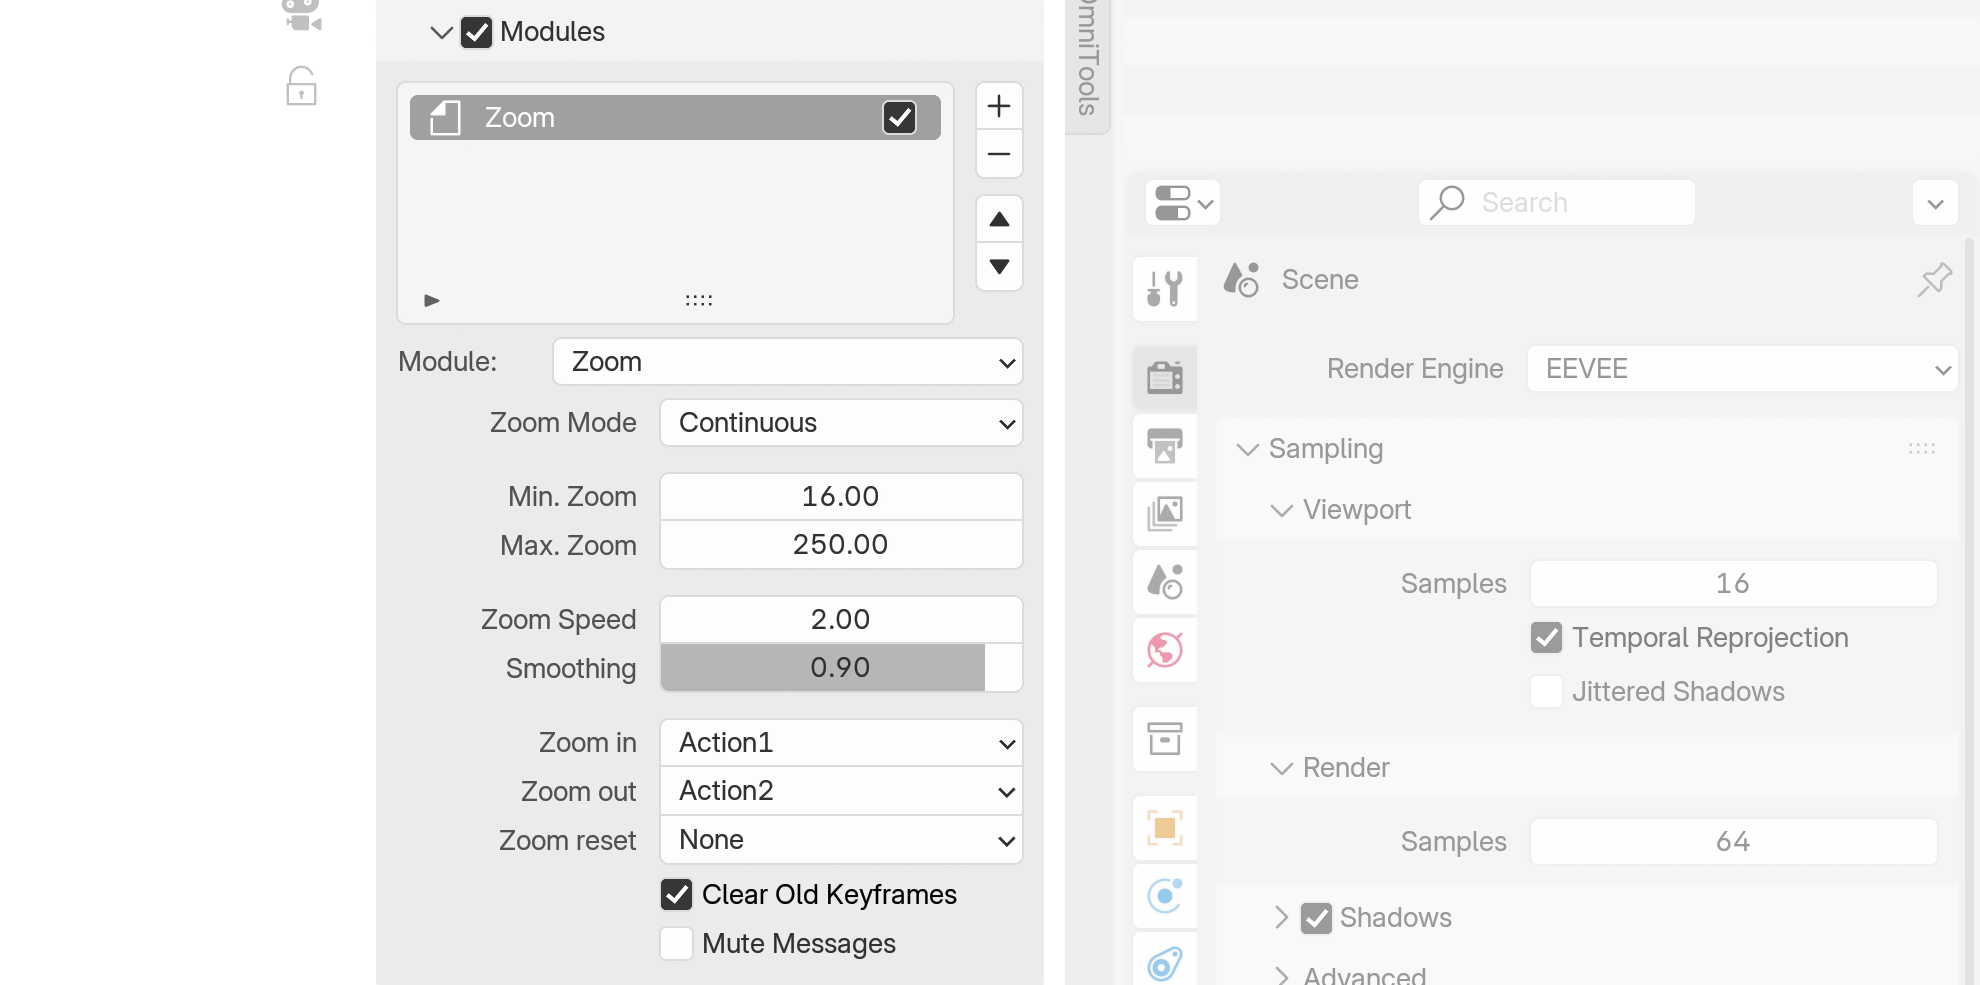Collapse the Sampling panel

point(1247,449)
